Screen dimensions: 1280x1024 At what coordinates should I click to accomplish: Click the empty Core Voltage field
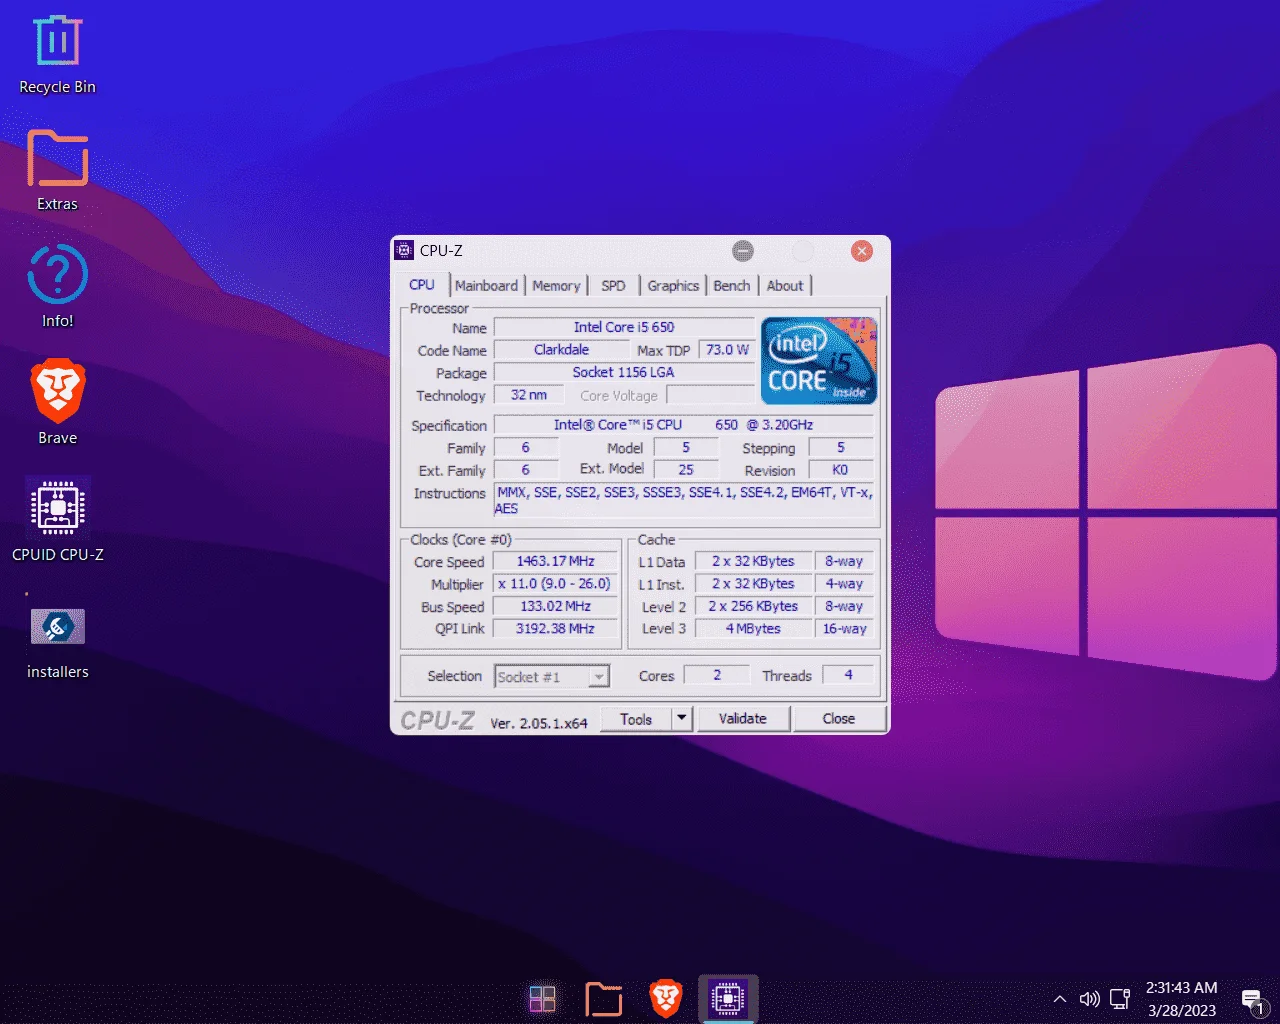[x=711, y=395]
